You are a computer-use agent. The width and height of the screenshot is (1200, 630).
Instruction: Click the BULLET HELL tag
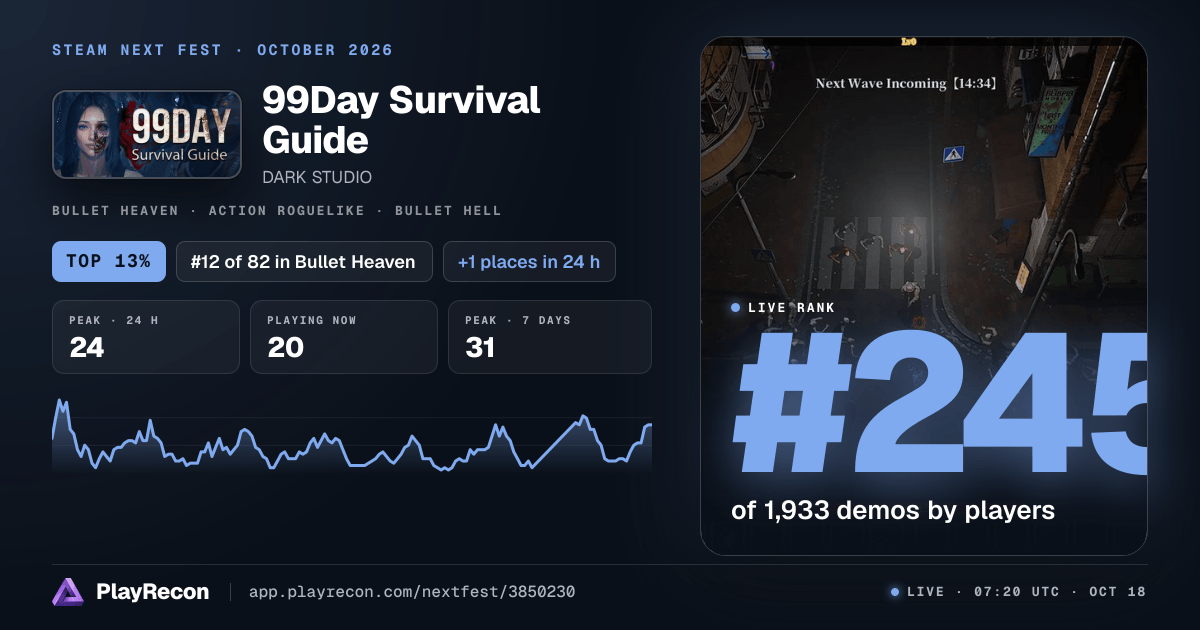click(x=448, y=211)
